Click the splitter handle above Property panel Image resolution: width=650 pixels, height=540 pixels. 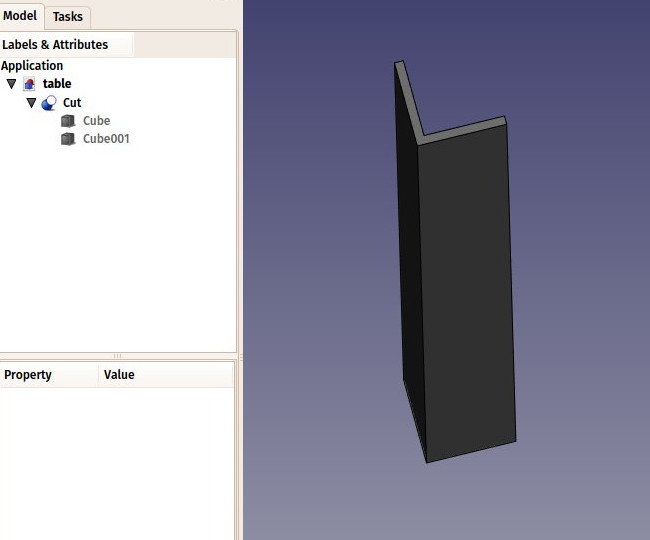tap(118, 356)
